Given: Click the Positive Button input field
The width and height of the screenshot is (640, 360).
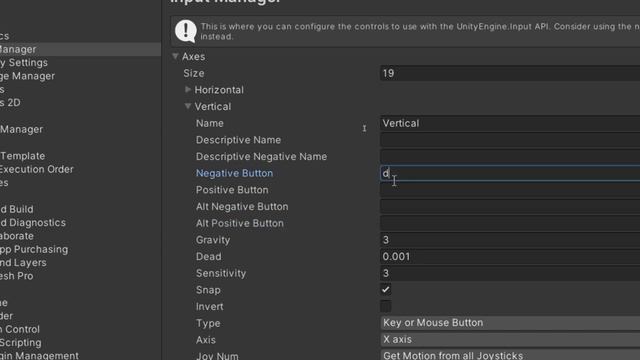Looking at the screenshot, I should click(x=510, y=190).
